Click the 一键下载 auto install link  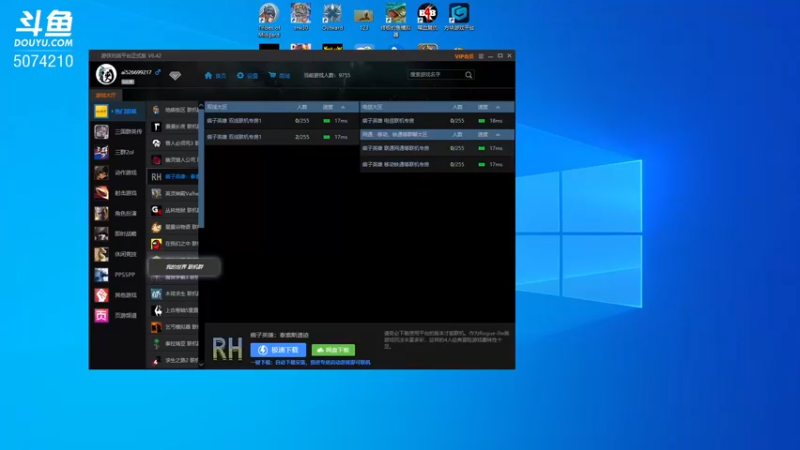click(310, 363)
